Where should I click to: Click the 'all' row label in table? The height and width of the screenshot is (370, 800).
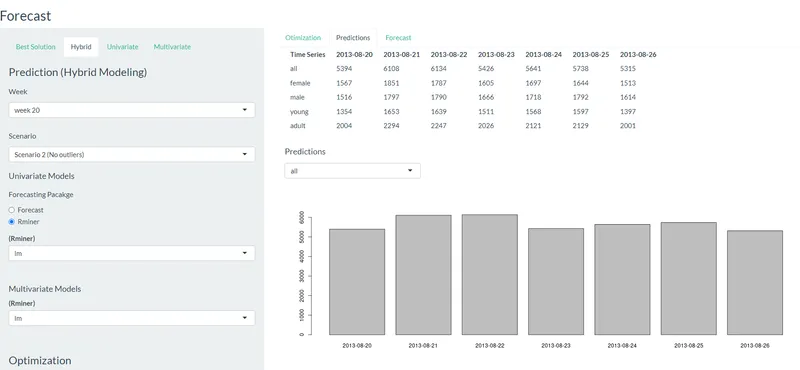[x=293, y=69]
